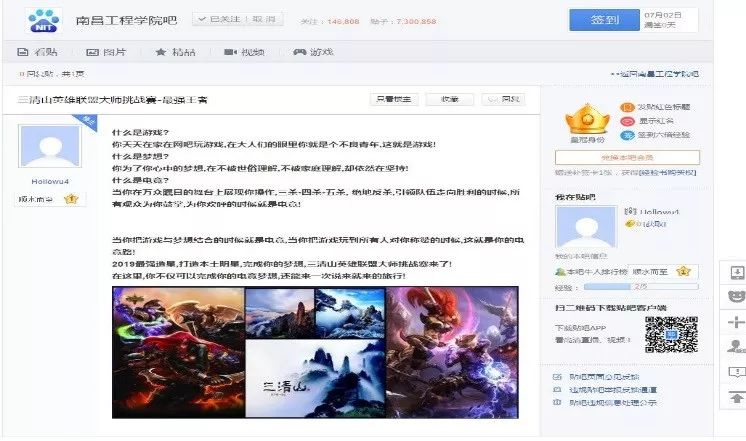The image size is (746, 441).
Task: Click the blue icon beside 签到六倍经验
Action: pyautogui.click(x=628, y=135)
